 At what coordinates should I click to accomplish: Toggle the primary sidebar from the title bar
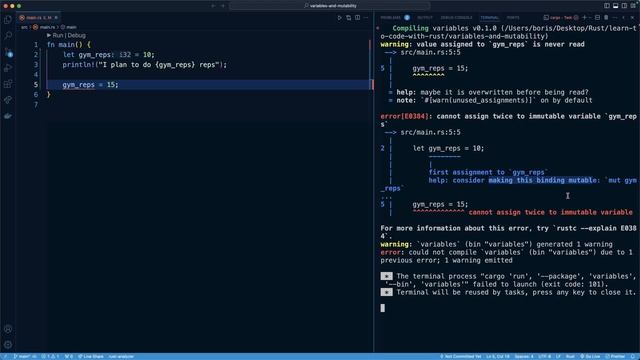(607, 6)
